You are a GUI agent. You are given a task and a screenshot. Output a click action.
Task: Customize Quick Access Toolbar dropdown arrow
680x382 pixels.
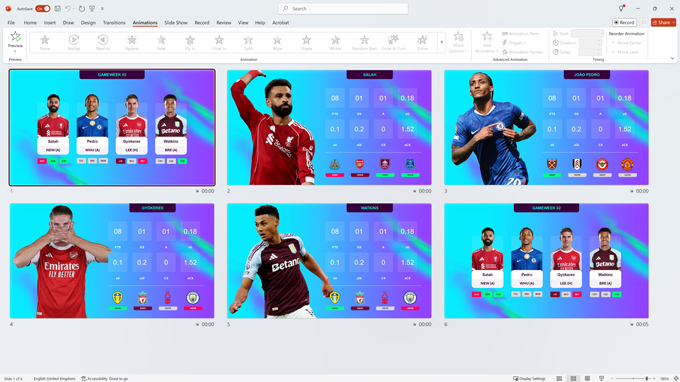tap(102, 9)
